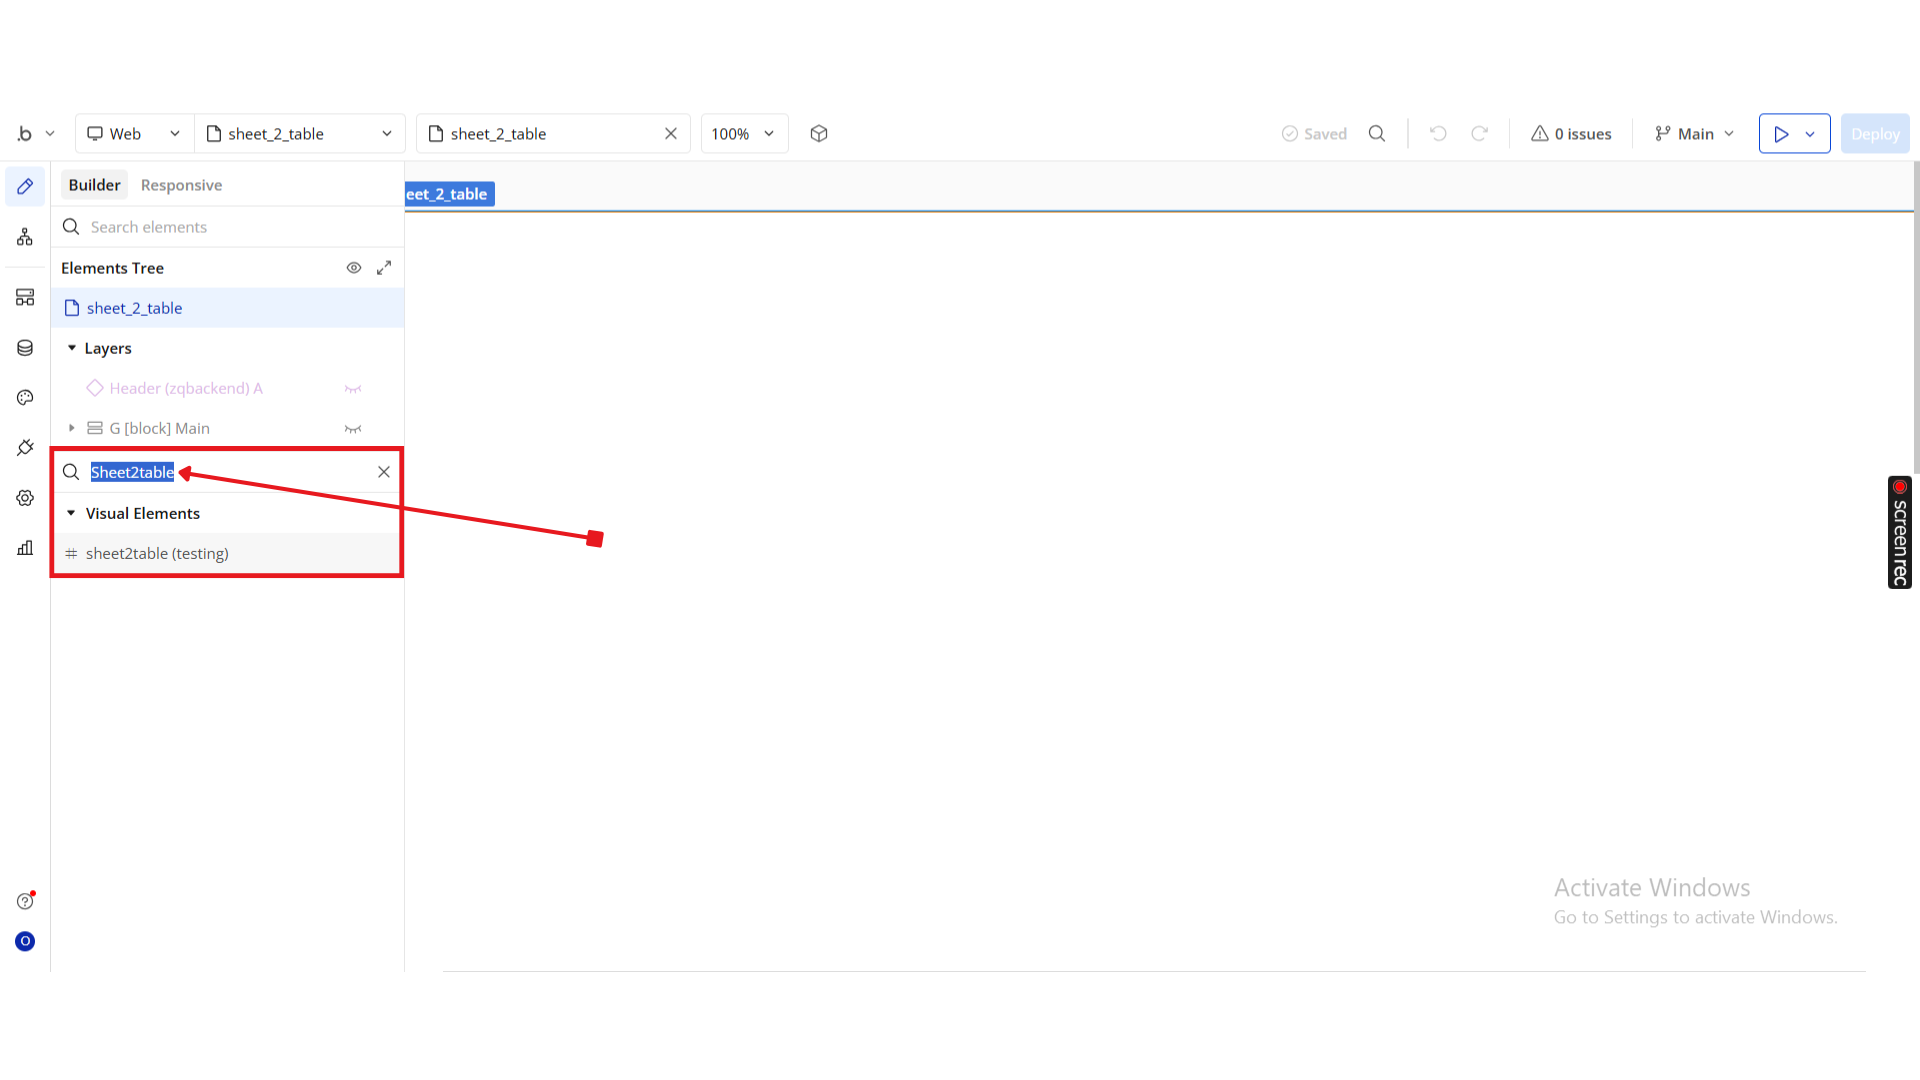Open the Design pencil tab in sidebar

25,186
